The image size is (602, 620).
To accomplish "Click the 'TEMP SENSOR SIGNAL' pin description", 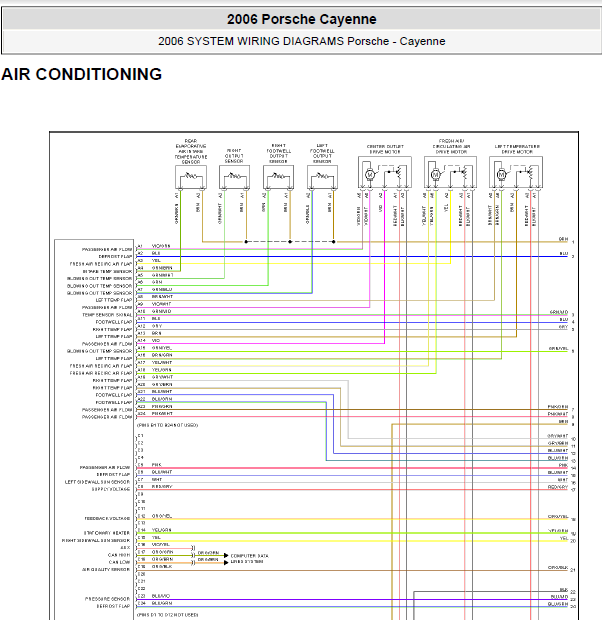I will tap(107, 315).
